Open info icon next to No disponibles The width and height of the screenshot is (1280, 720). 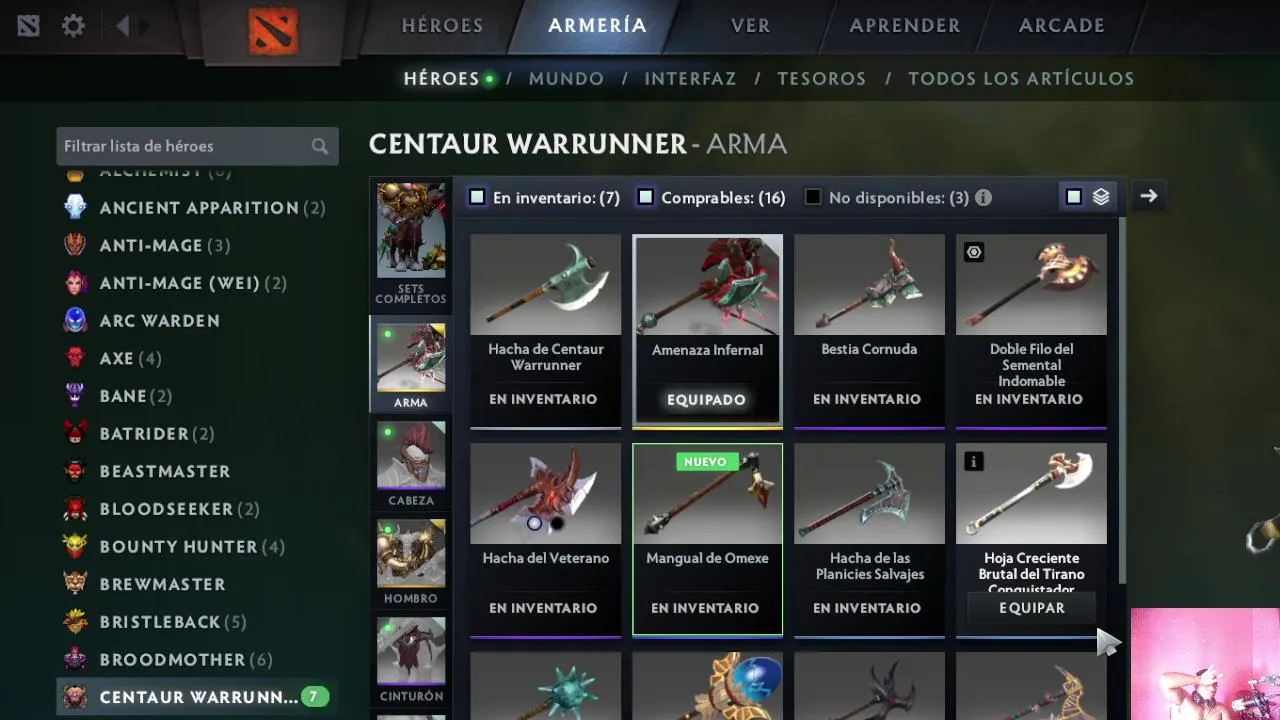[984, 198]
